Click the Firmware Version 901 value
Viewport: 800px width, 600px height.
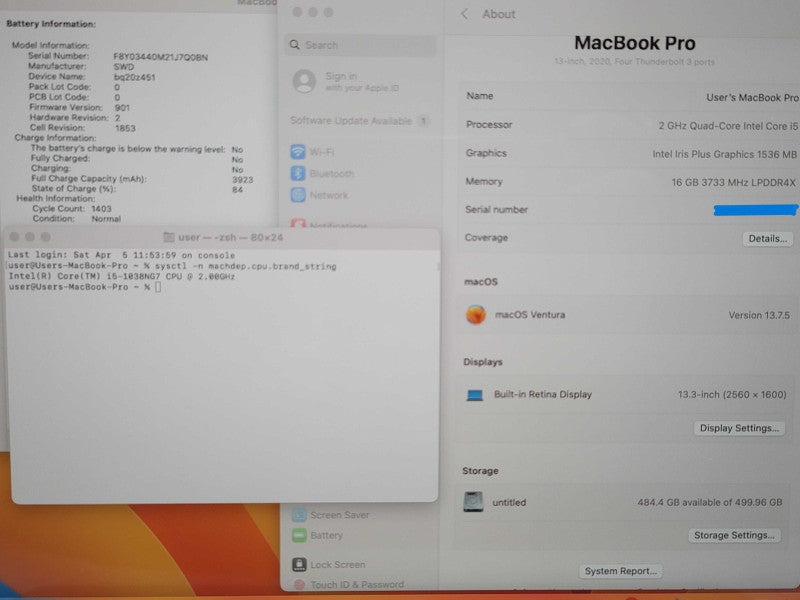click(x=122, y=108)
